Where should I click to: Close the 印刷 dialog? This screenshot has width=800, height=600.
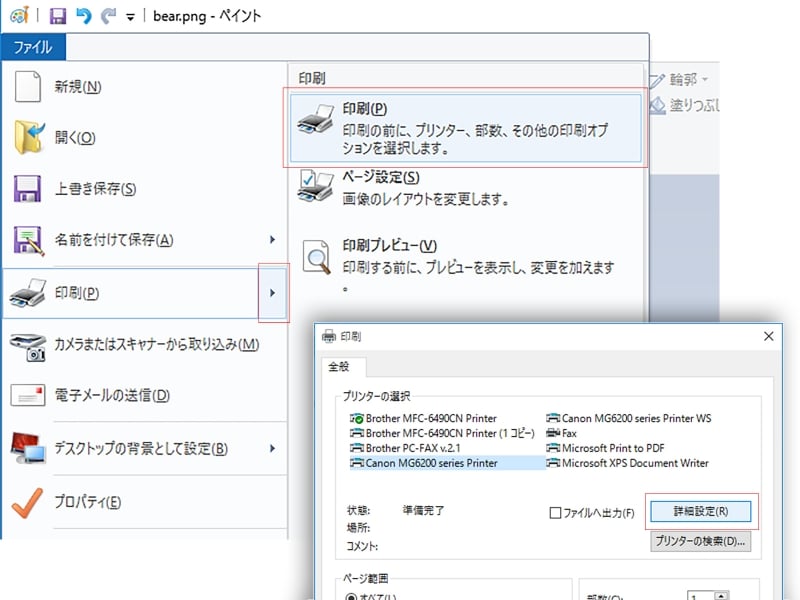click(x=768, y=336)
